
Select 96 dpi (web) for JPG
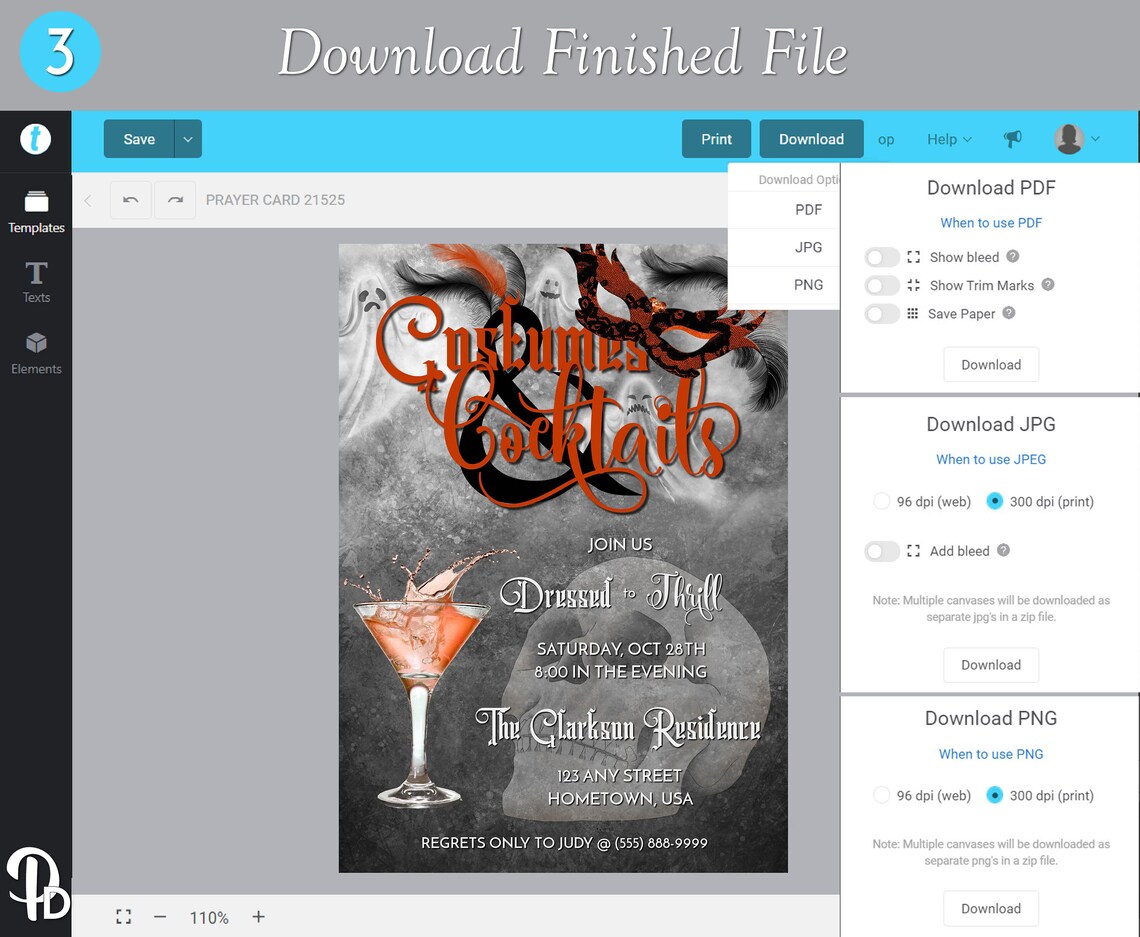click(881, 501)
